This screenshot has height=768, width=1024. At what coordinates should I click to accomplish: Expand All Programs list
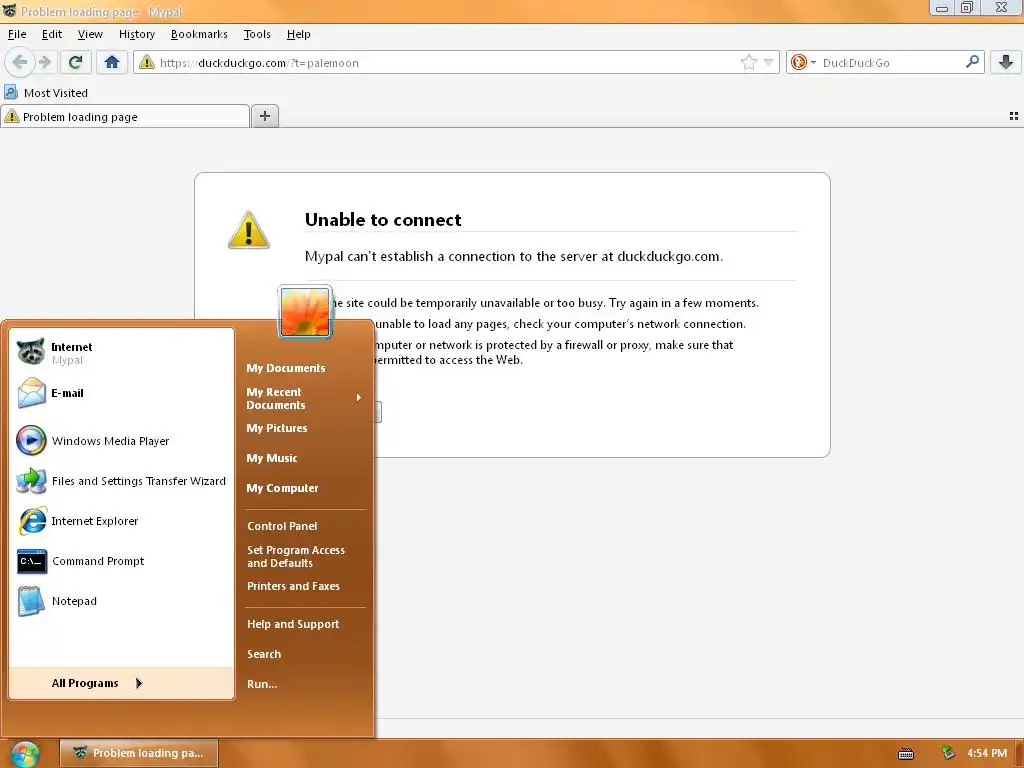[121, 683]
